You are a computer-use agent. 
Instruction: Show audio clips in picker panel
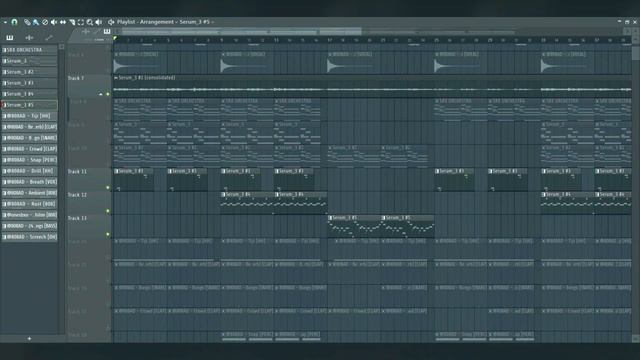tap(29, 38)
